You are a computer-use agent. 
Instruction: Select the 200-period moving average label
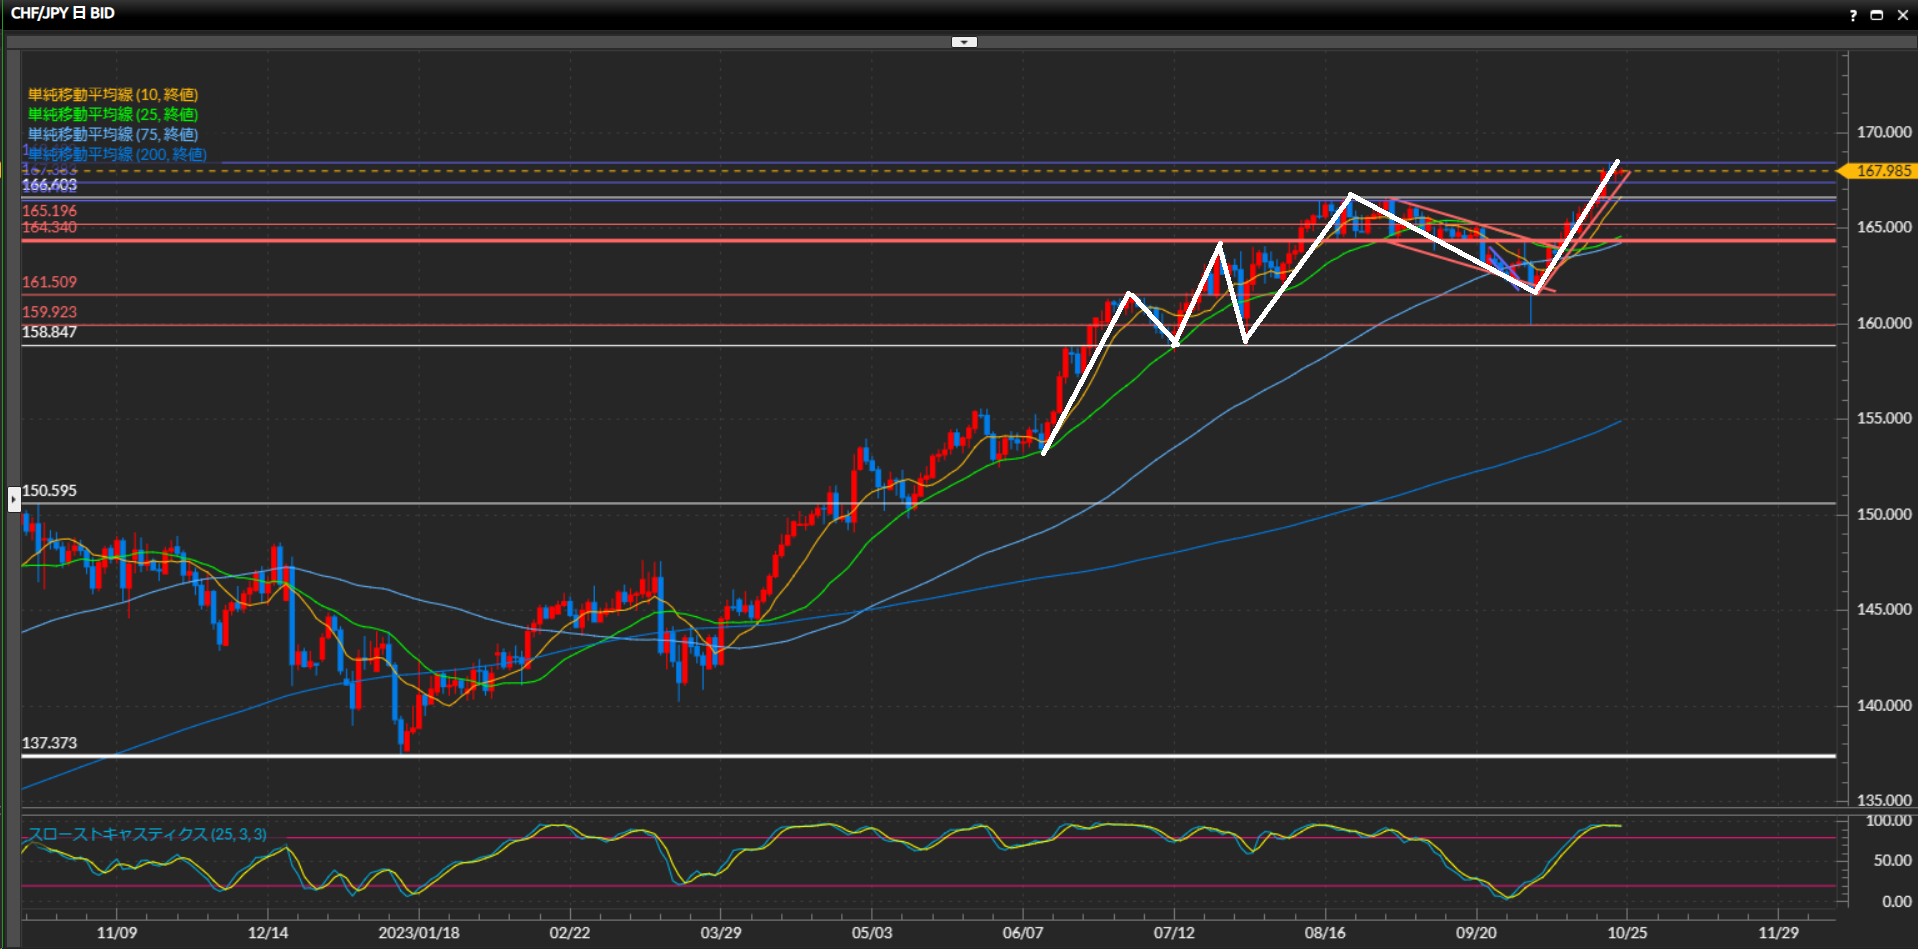[117, 154]
